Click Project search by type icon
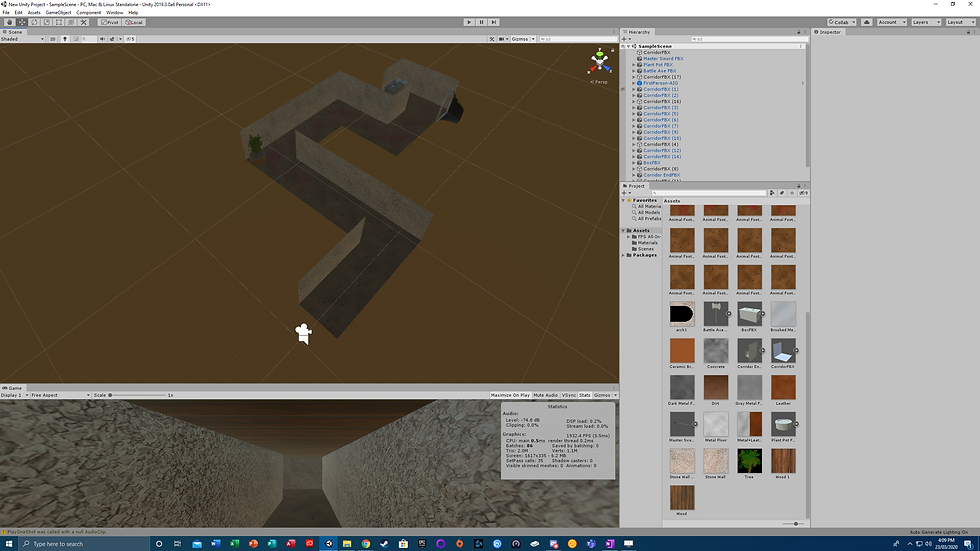Screen dimensions: 980x551 pos(772,193)
